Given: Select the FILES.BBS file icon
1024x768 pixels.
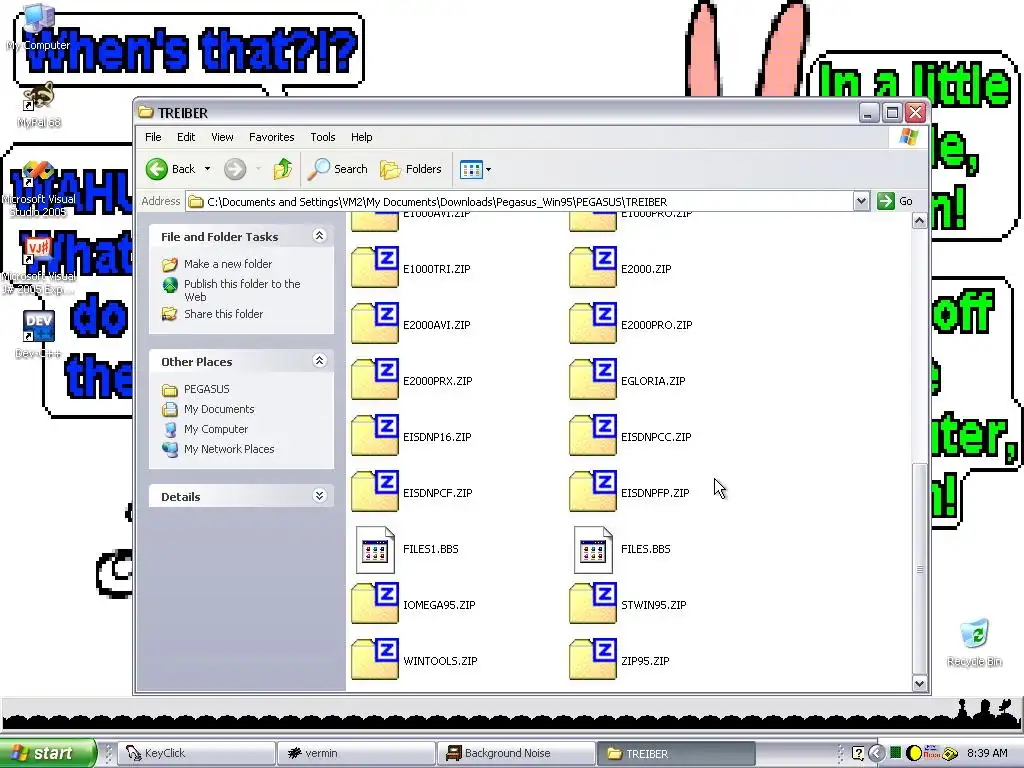Looking at the screenshot, I should pos(593,550).
